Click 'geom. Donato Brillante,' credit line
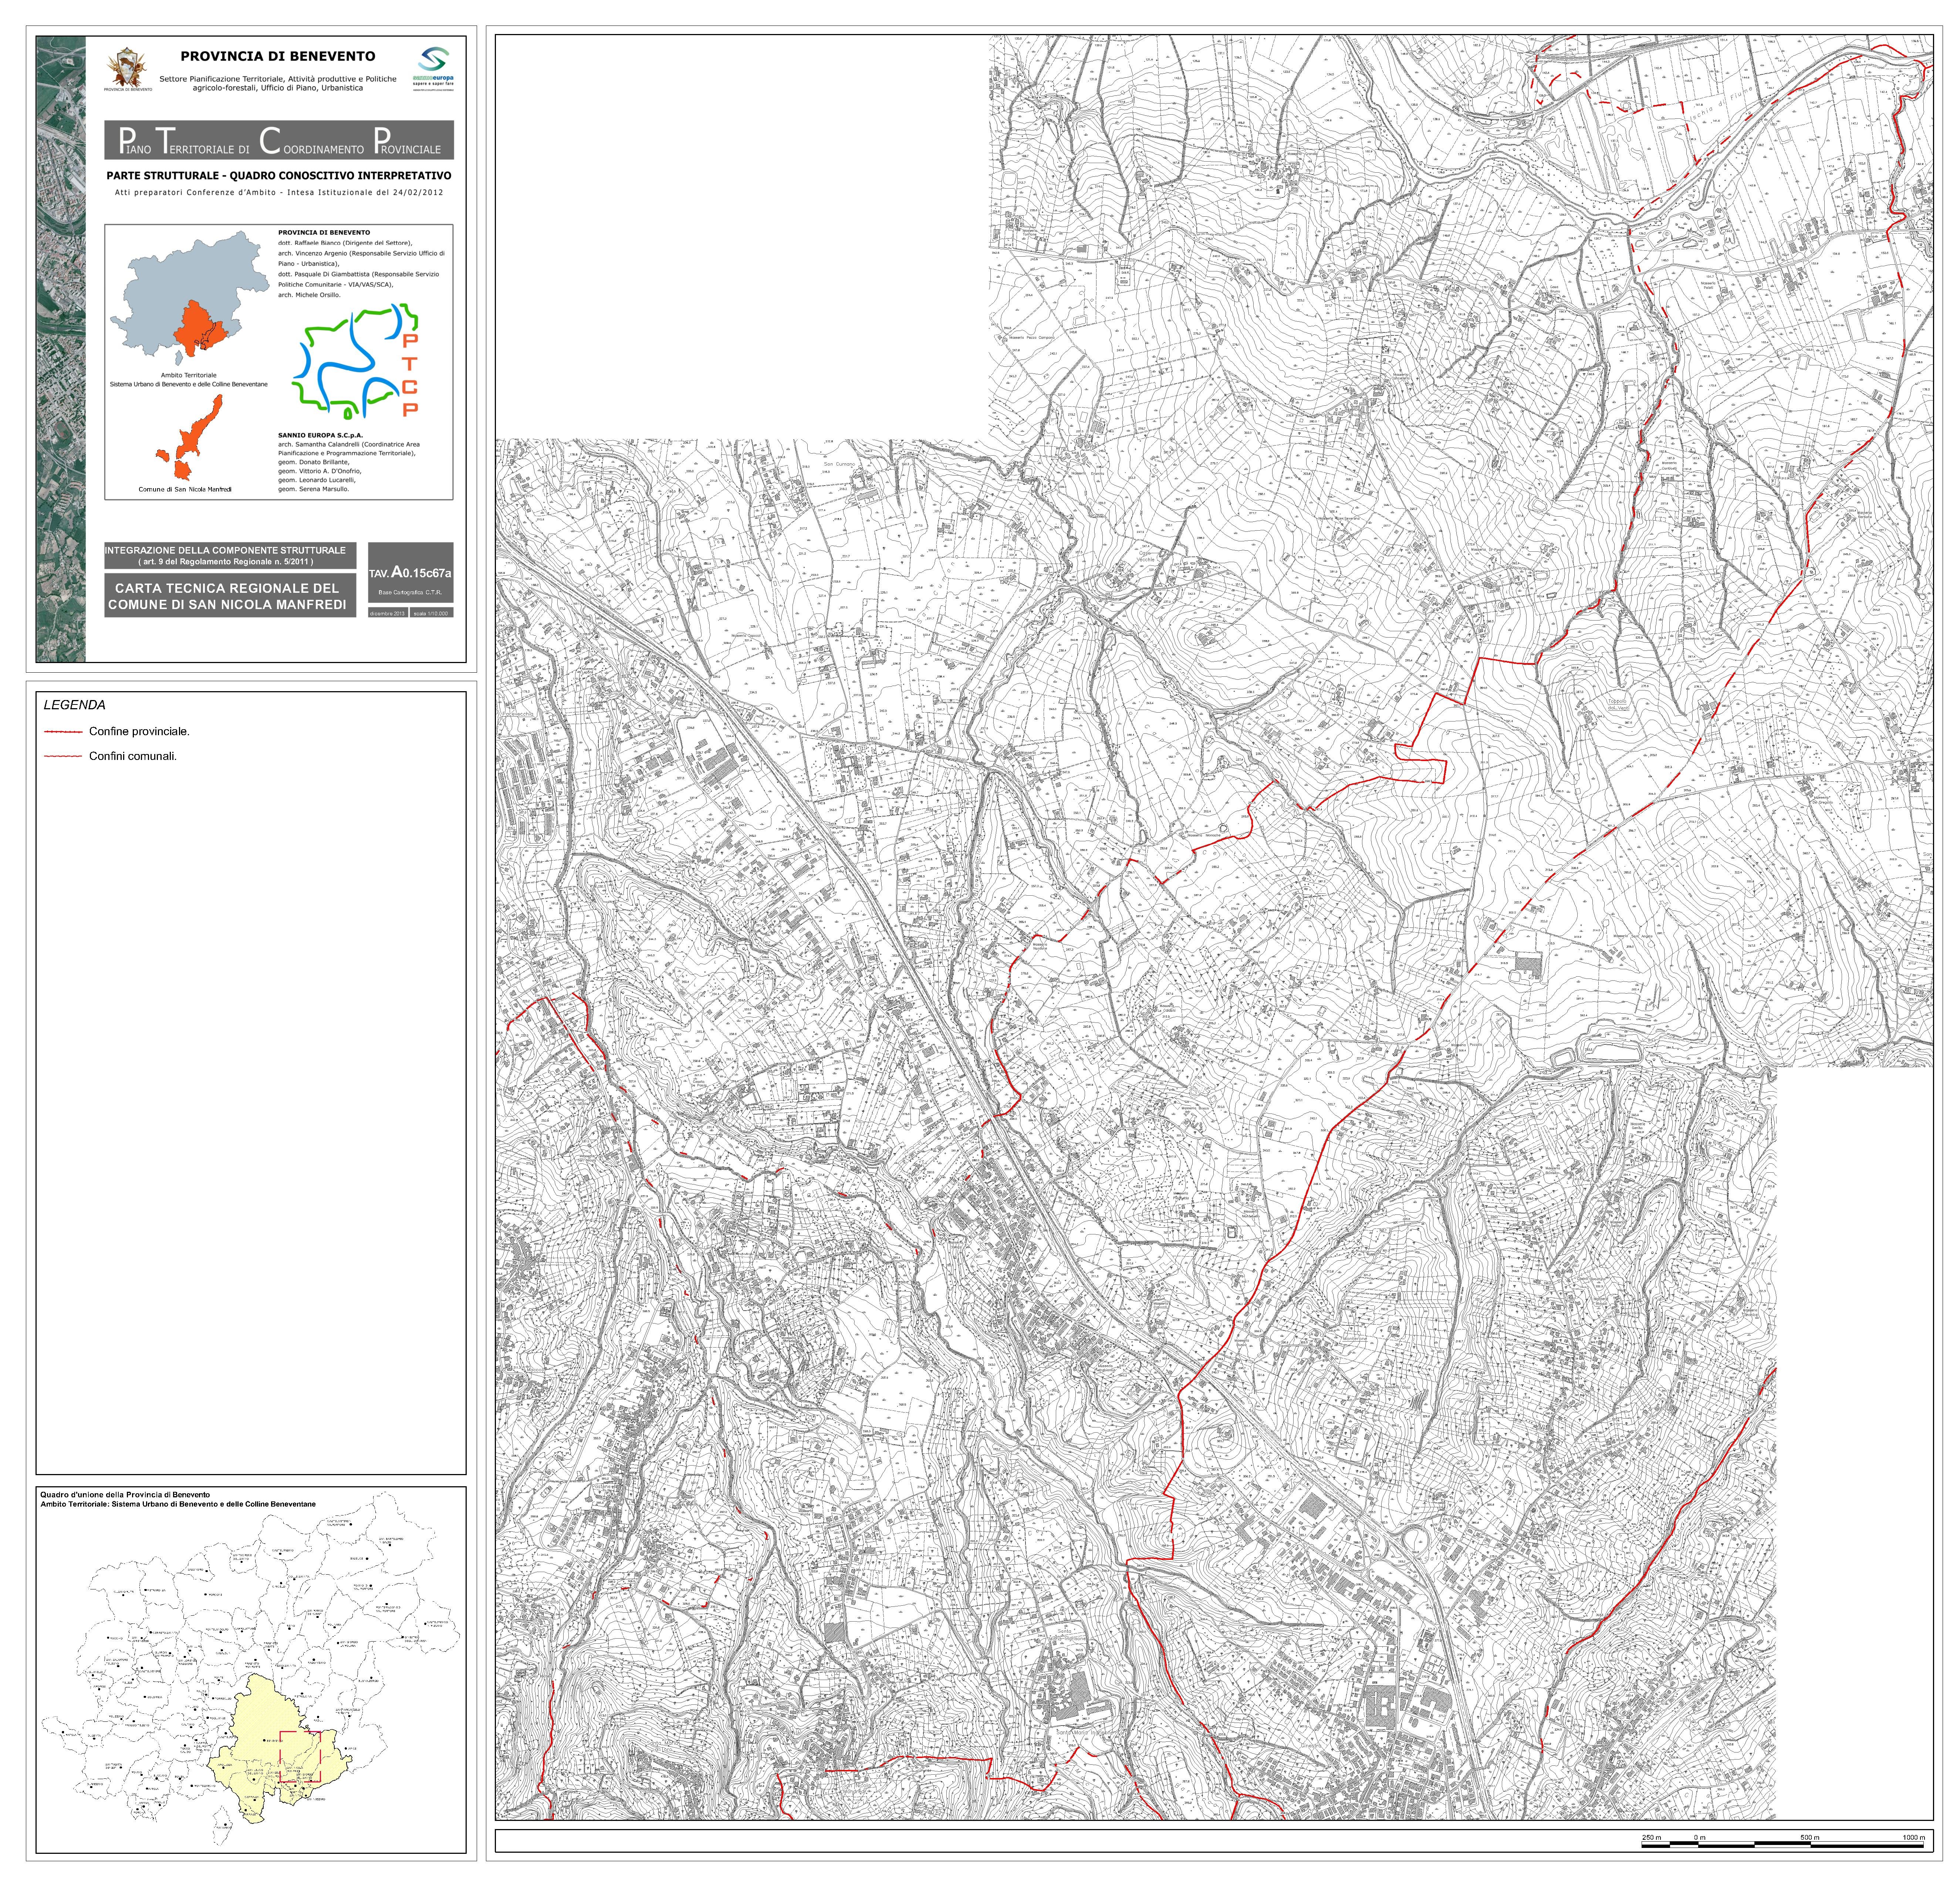Image resolution: width=1960 pixels, height=1886 pixels. point(314,463)
